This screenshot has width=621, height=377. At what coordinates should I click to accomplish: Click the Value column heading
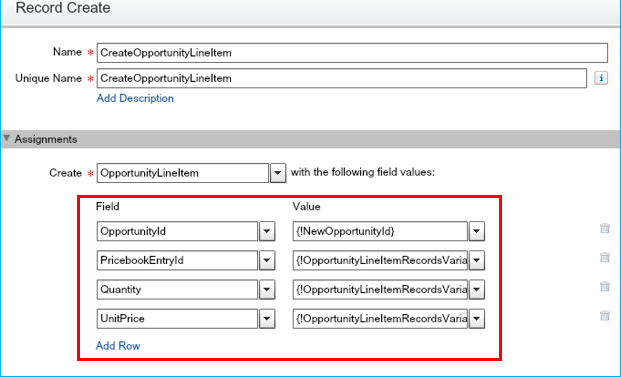tap(307, 207)
